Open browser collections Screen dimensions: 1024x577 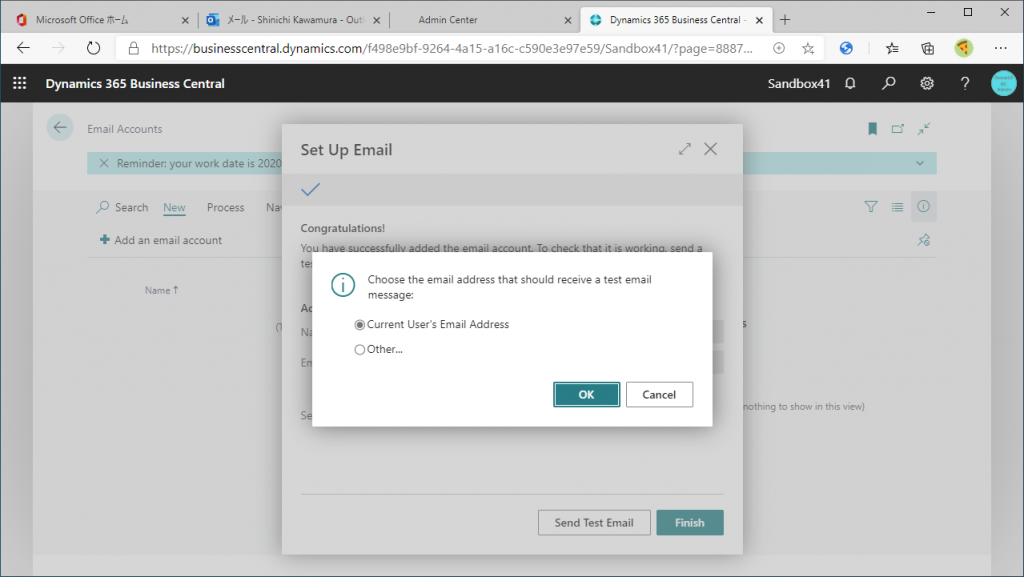927,48
